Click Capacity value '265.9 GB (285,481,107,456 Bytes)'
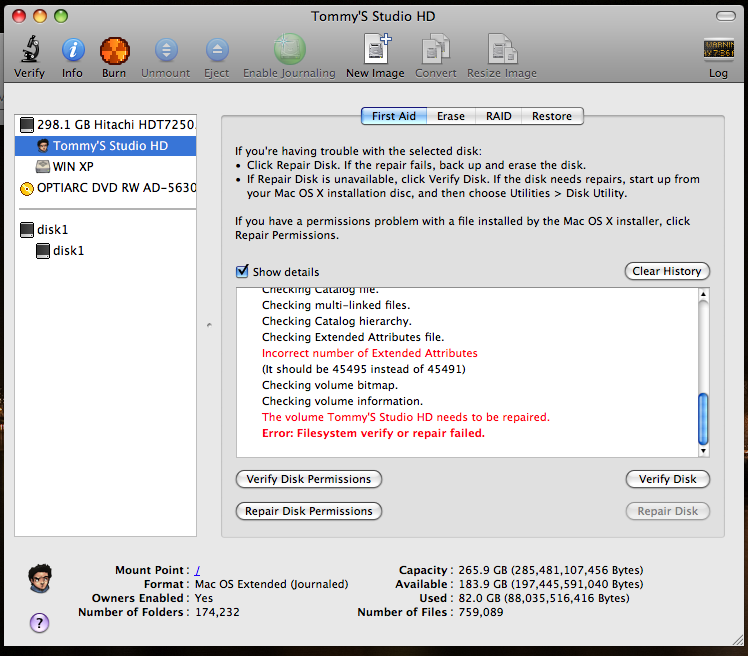Screen dimensions: 748x656 pyautogui.click(x=551, y=570)
